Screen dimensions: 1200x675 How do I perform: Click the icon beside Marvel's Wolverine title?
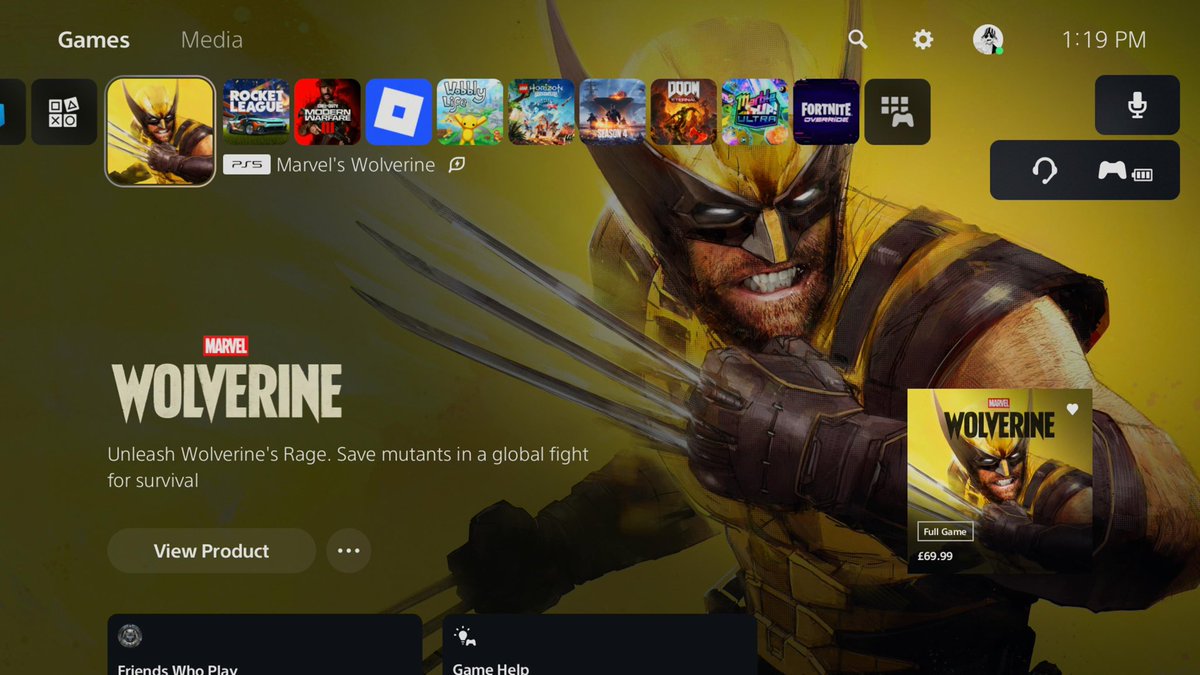(456, 165)
